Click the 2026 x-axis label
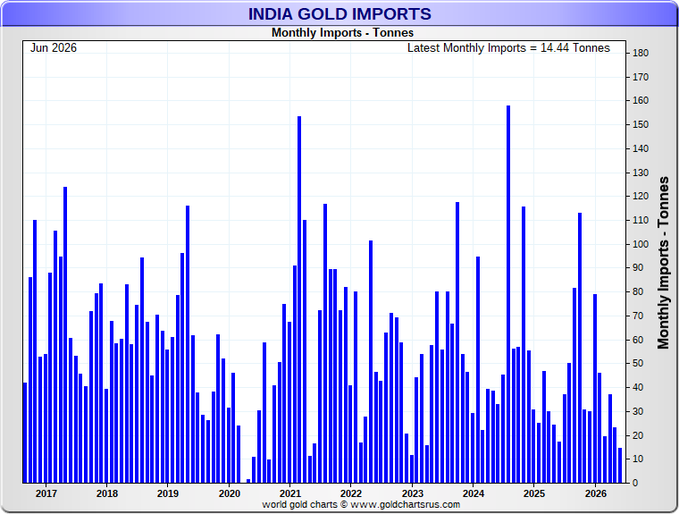The width and height of the screenshot is (679, 514). [595, 494]
